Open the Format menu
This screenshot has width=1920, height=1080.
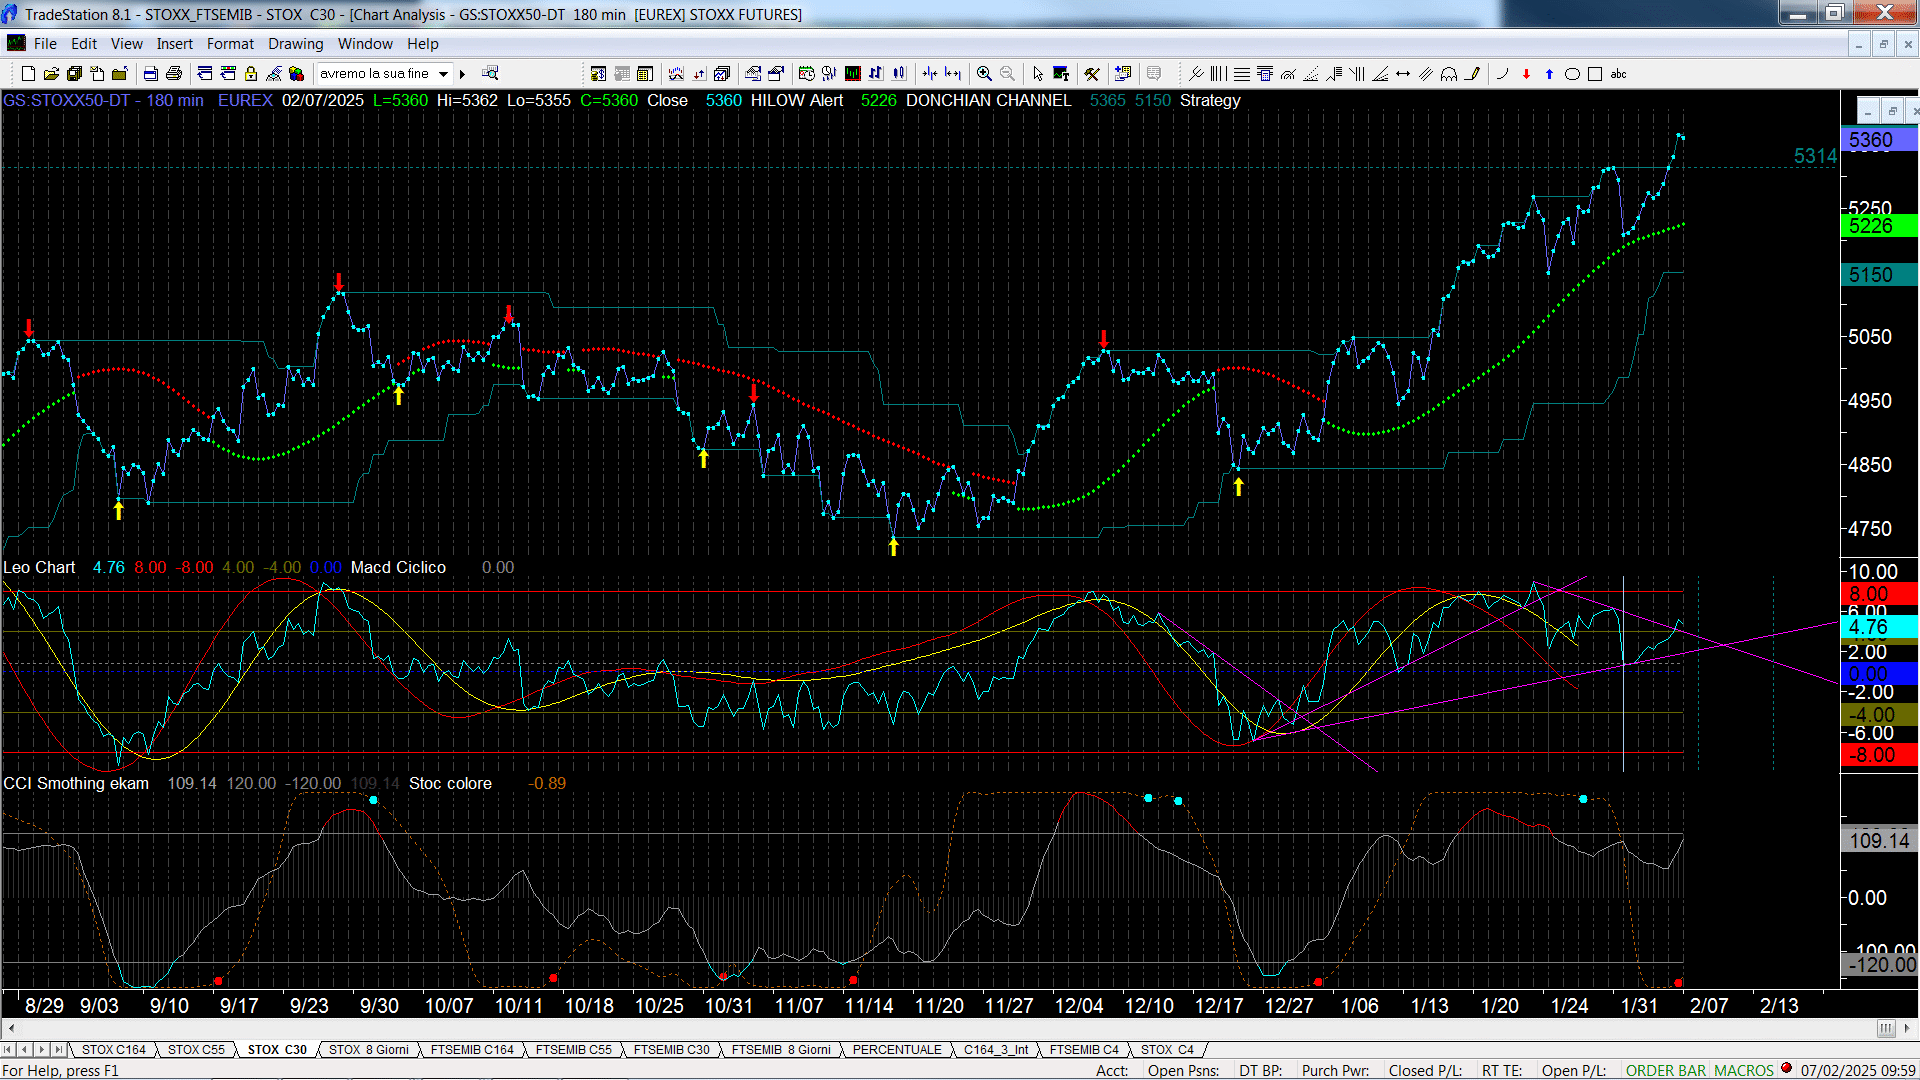pos(230,44)
